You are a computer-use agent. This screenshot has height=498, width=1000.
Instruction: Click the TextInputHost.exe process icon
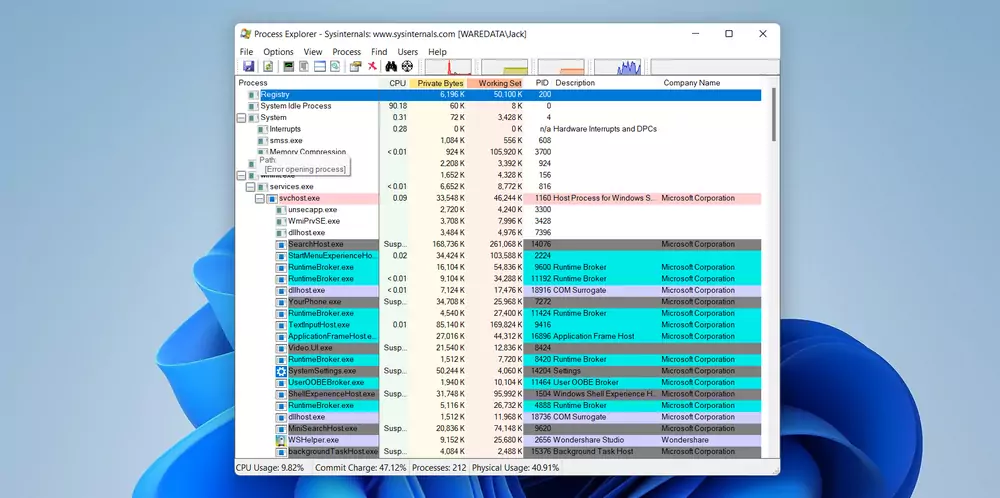click(281, 325)
